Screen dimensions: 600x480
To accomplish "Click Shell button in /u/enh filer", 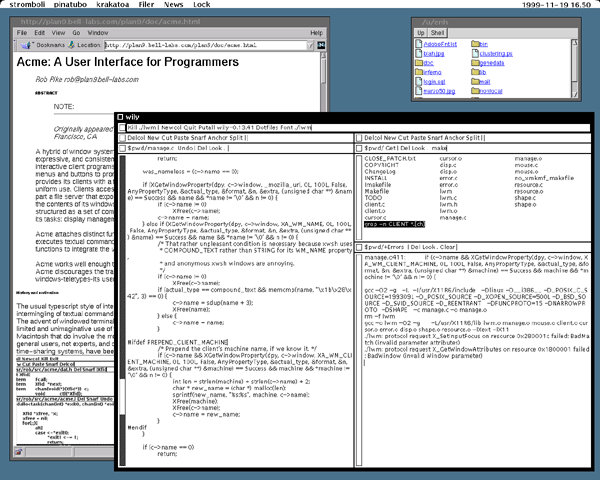I will pyautogui.click(x=437, y=33).
